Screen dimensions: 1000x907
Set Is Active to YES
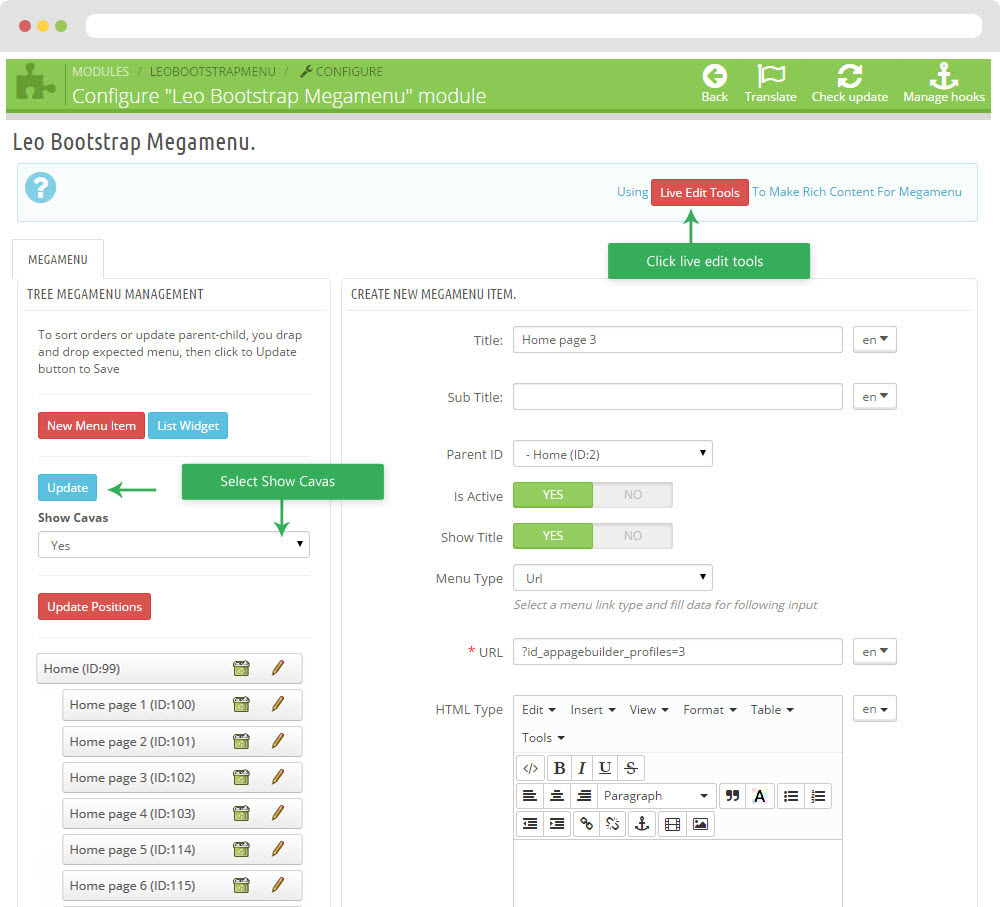click(553, 495)
